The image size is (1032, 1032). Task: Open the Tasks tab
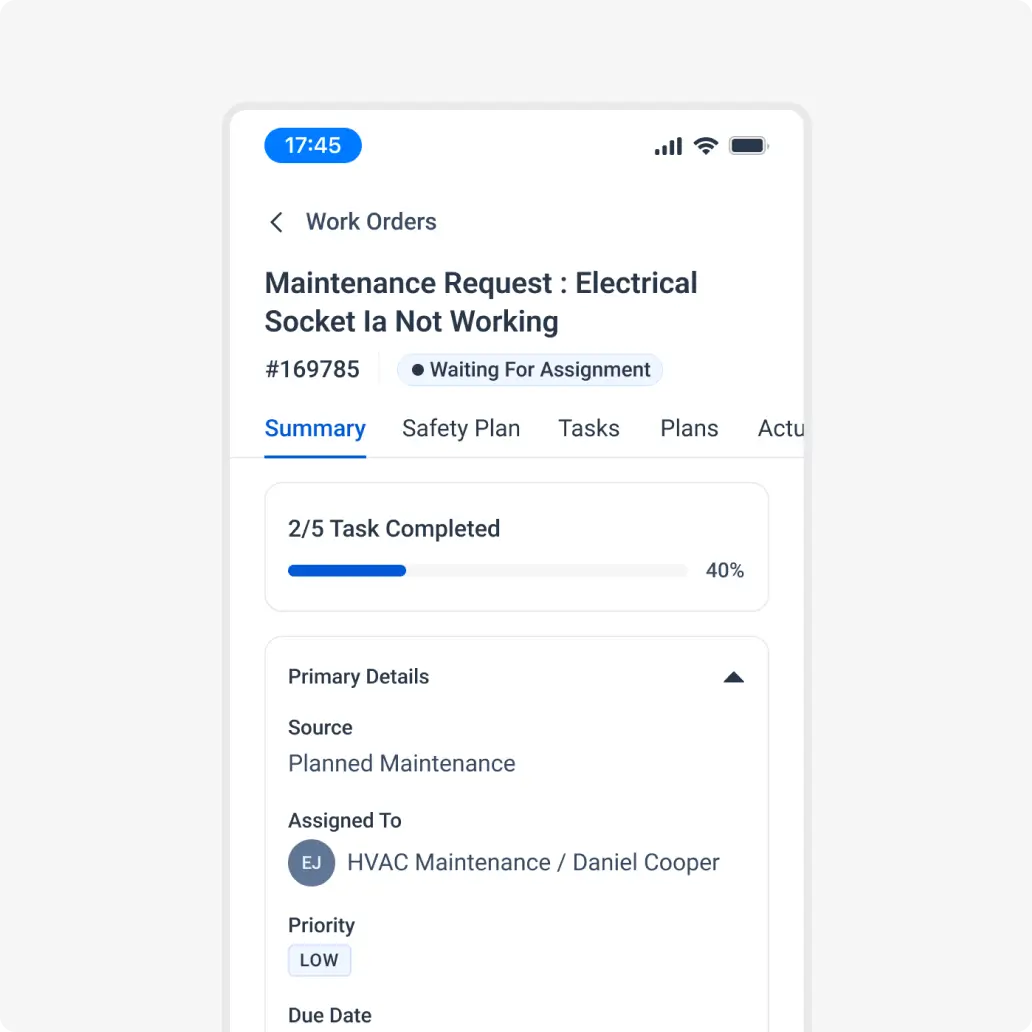589,428
